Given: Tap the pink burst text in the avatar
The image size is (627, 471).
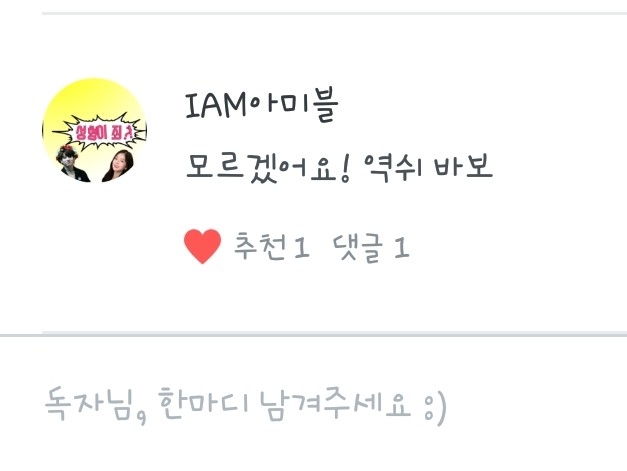Looking at the screenshot, I should point(104,132).
